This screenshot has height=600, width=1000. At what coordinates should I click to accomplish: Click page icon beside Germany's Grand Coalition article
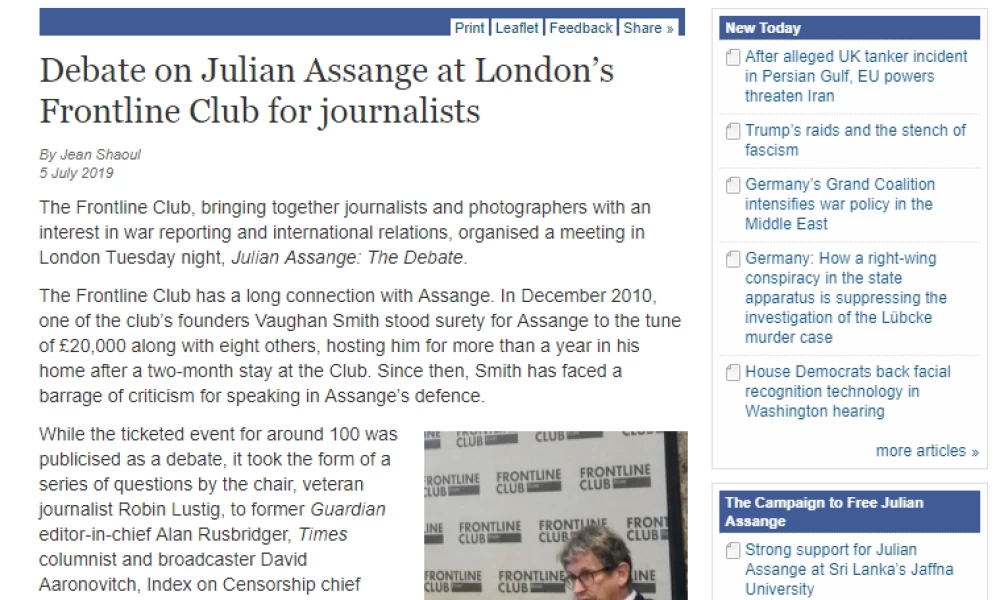(733, 186)
